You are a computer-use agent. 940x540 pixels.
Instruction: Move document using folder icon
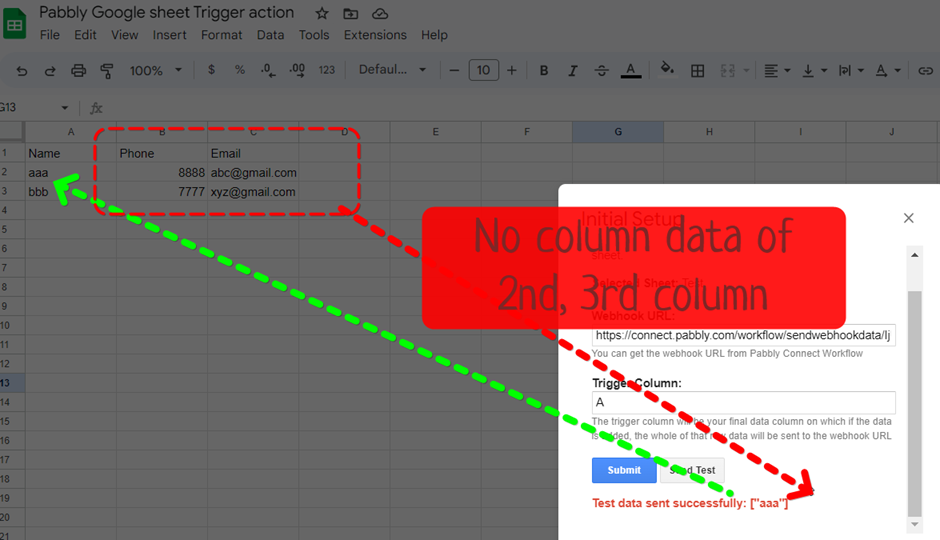(x=351, y=13)
